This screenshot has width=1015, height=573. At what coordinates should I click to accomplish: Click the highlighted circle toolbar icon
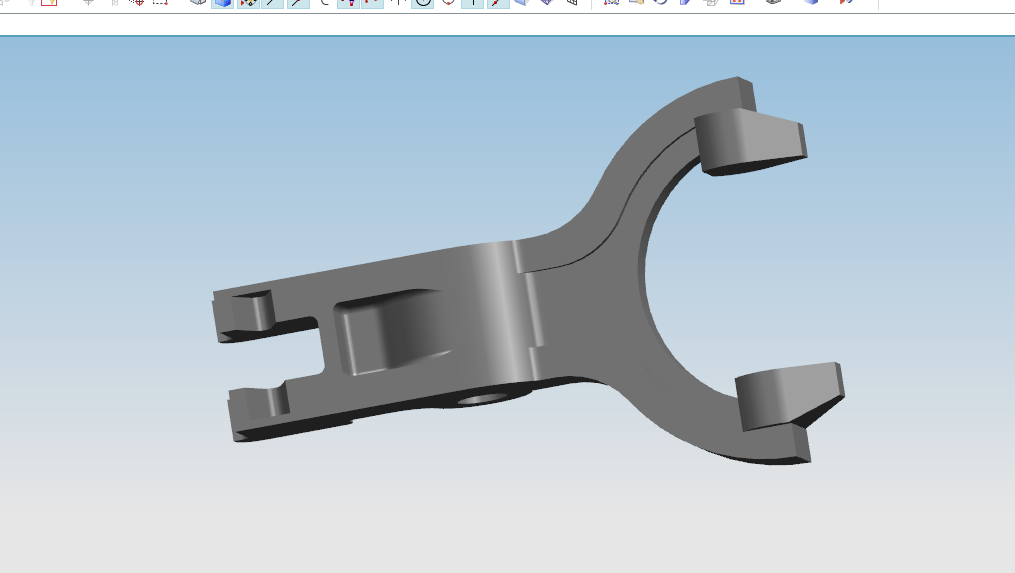click(423, 3)
